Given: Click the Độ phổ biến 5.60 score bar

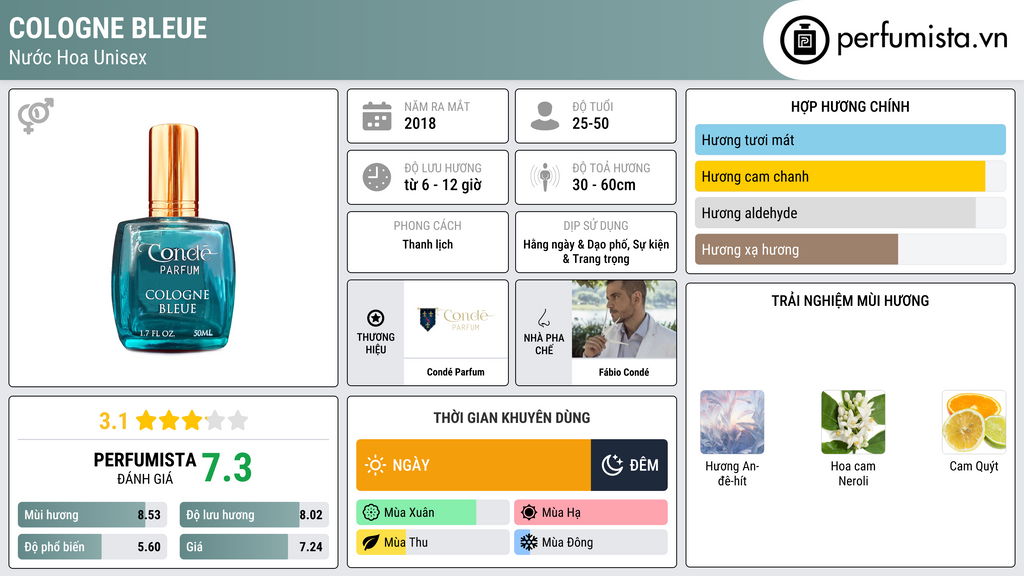Looking at the screenshot, I should tap(92, 547).
